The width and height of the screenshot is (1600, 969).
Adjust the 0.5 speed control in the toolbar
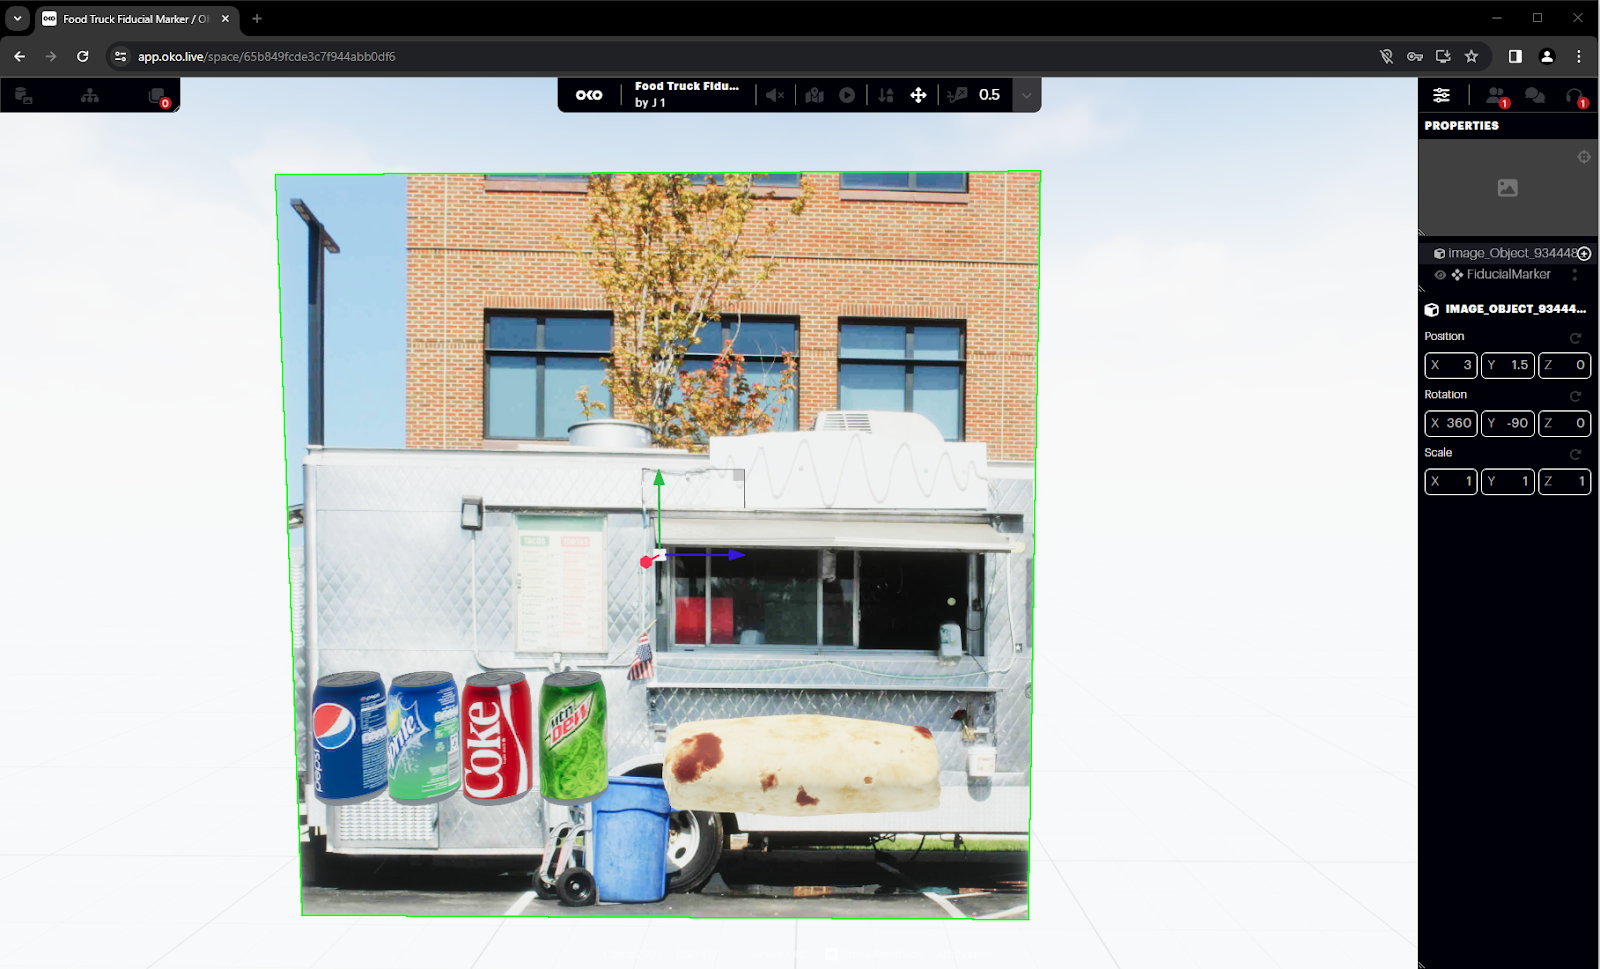tap(990, 94)
